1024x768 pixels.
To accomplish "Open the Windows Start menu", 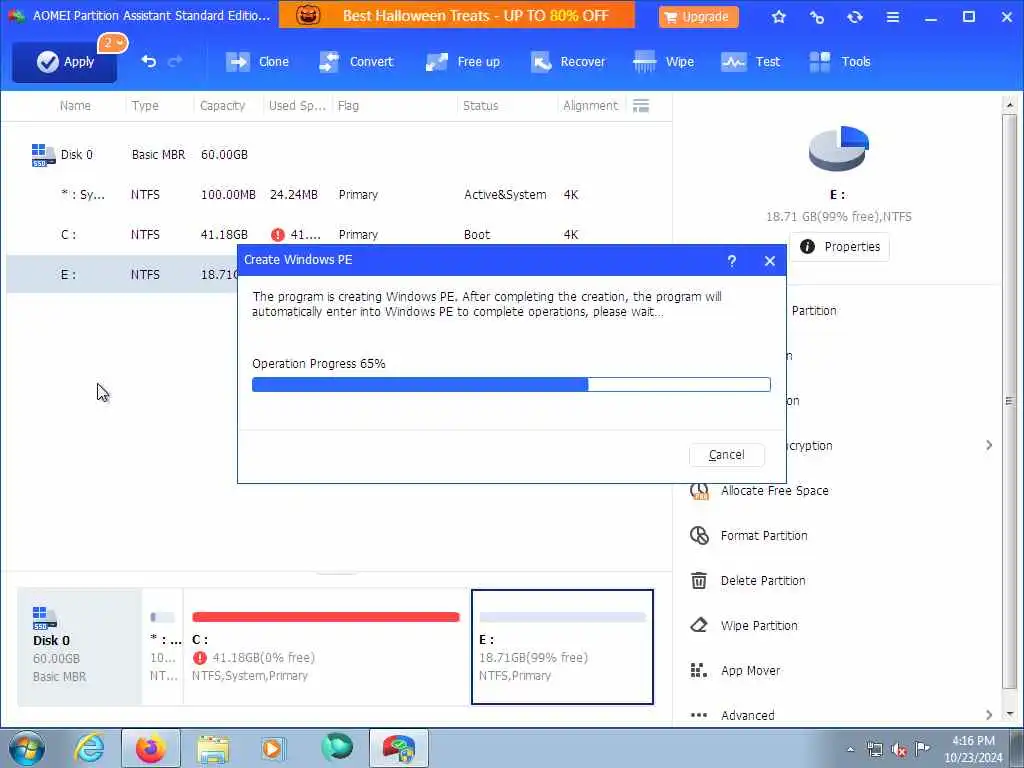I will click(x=27, y=748).
